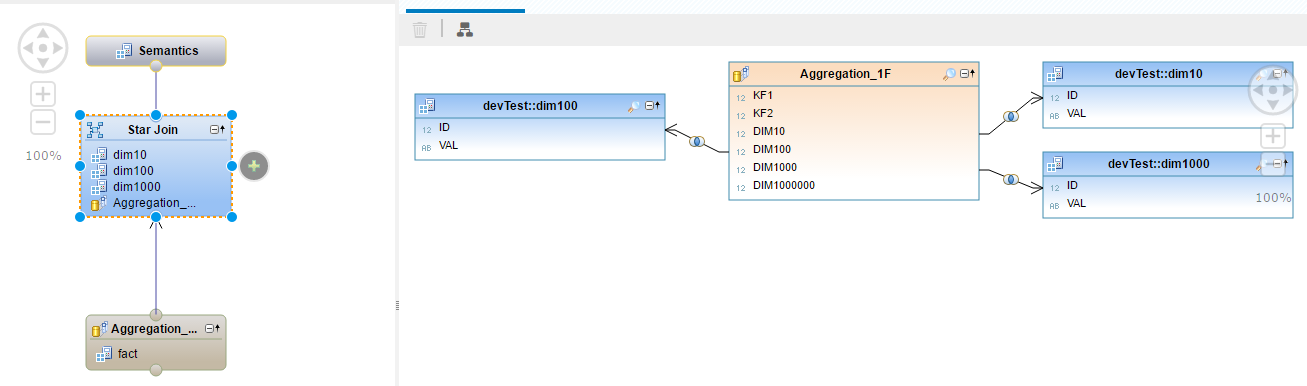This screenshot has height=386, width=1307.
Task: Click the join icon linking to devTest::dim1000
Action: (x=1011, y=180)
